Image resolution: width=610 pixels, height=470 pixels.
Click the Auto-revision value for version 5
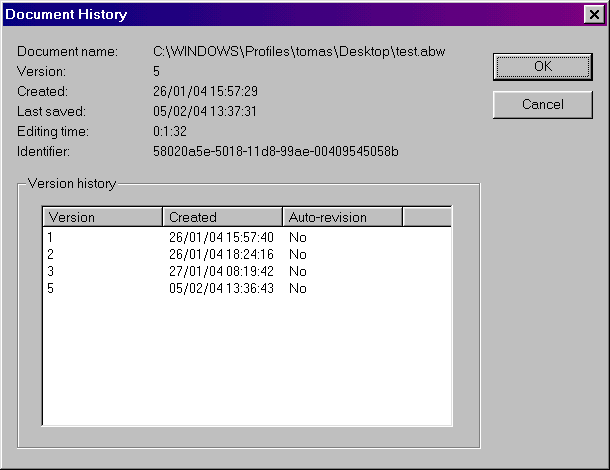297,288
